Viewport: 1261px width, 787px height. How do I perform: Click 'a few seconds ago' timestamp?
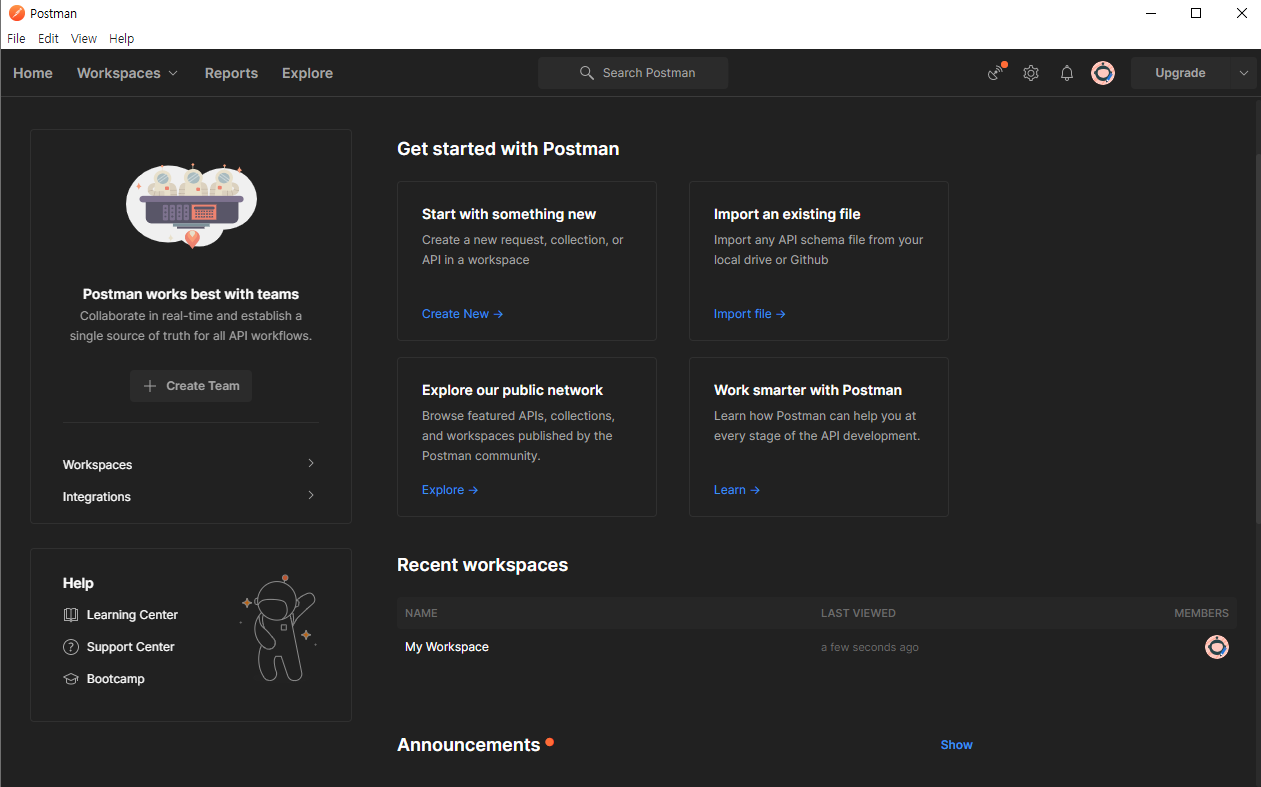point(870,647)
